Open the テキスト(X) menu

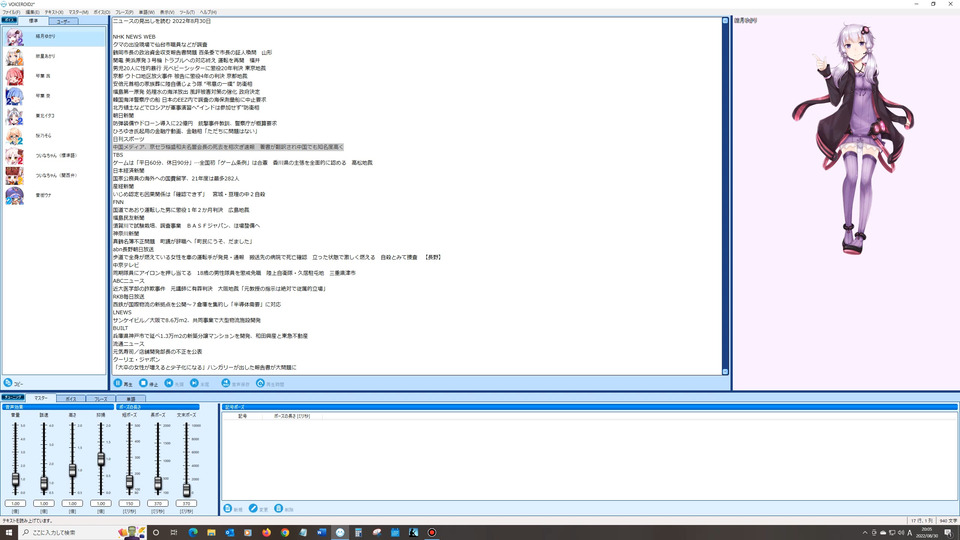pos(54,12)
